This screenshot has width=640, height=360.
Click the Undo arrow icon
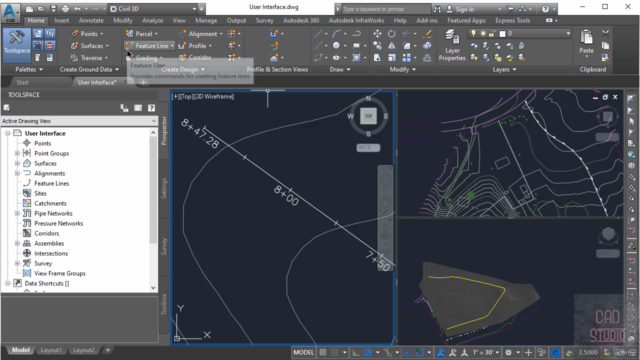[x=77, y=9]
